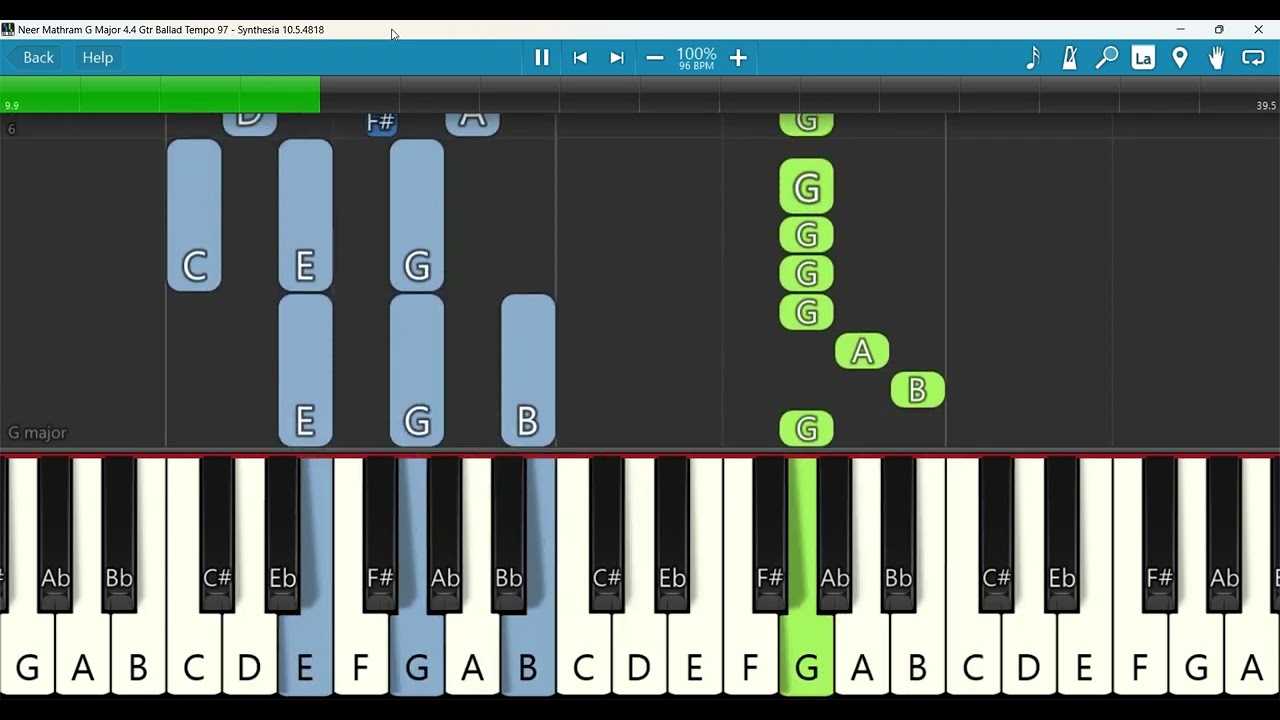The height and width of the screenshot is (720, 1280).
Task: Skip back to the previous measure
Action: pyautogui.click(x=580, y=58)
